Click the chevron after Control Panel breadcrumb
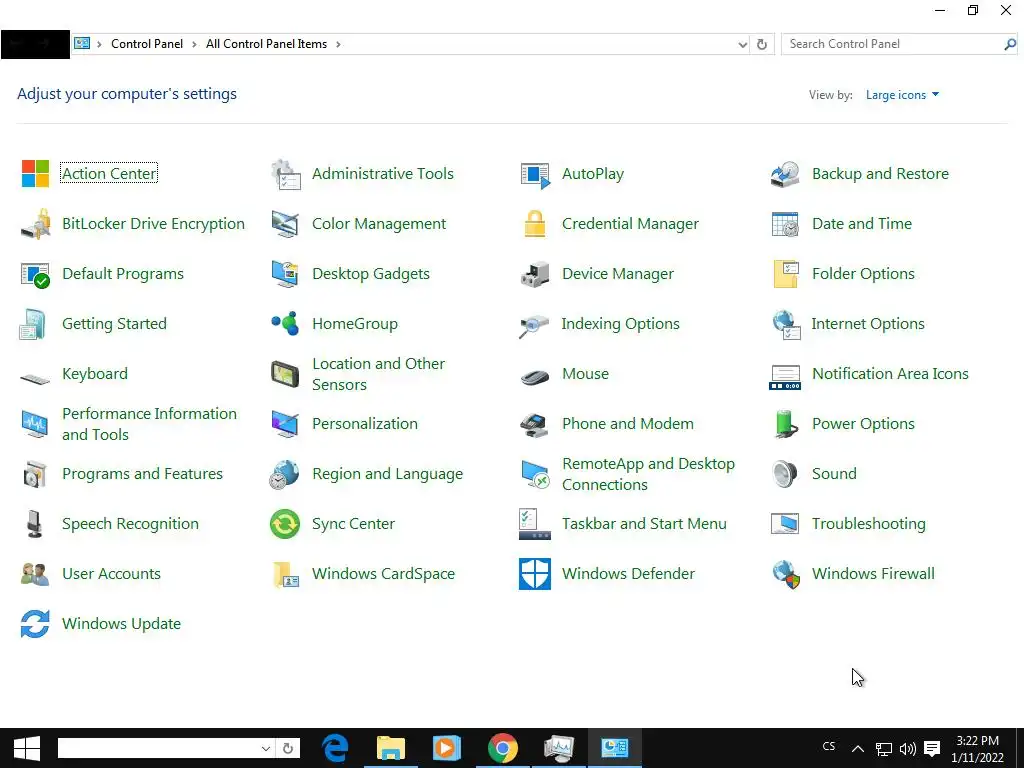 (x=194, y=44)
